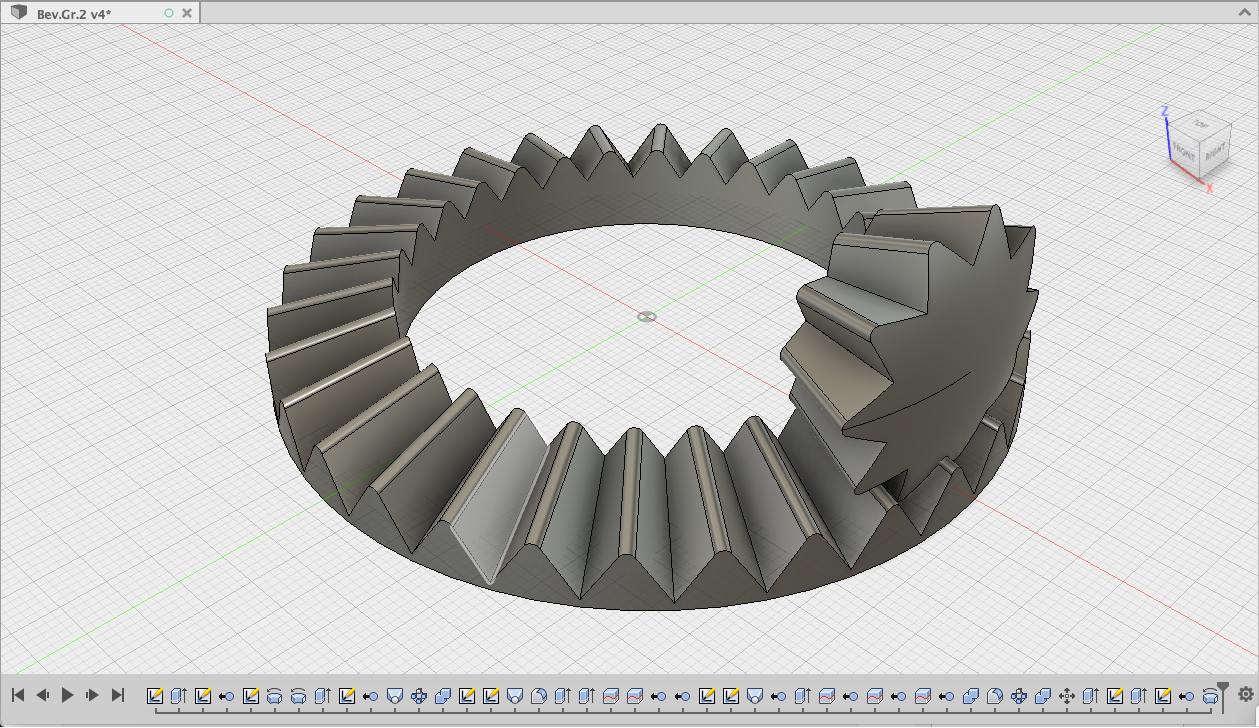Select the last split body feature in timeline

click(x=923, y=696)
